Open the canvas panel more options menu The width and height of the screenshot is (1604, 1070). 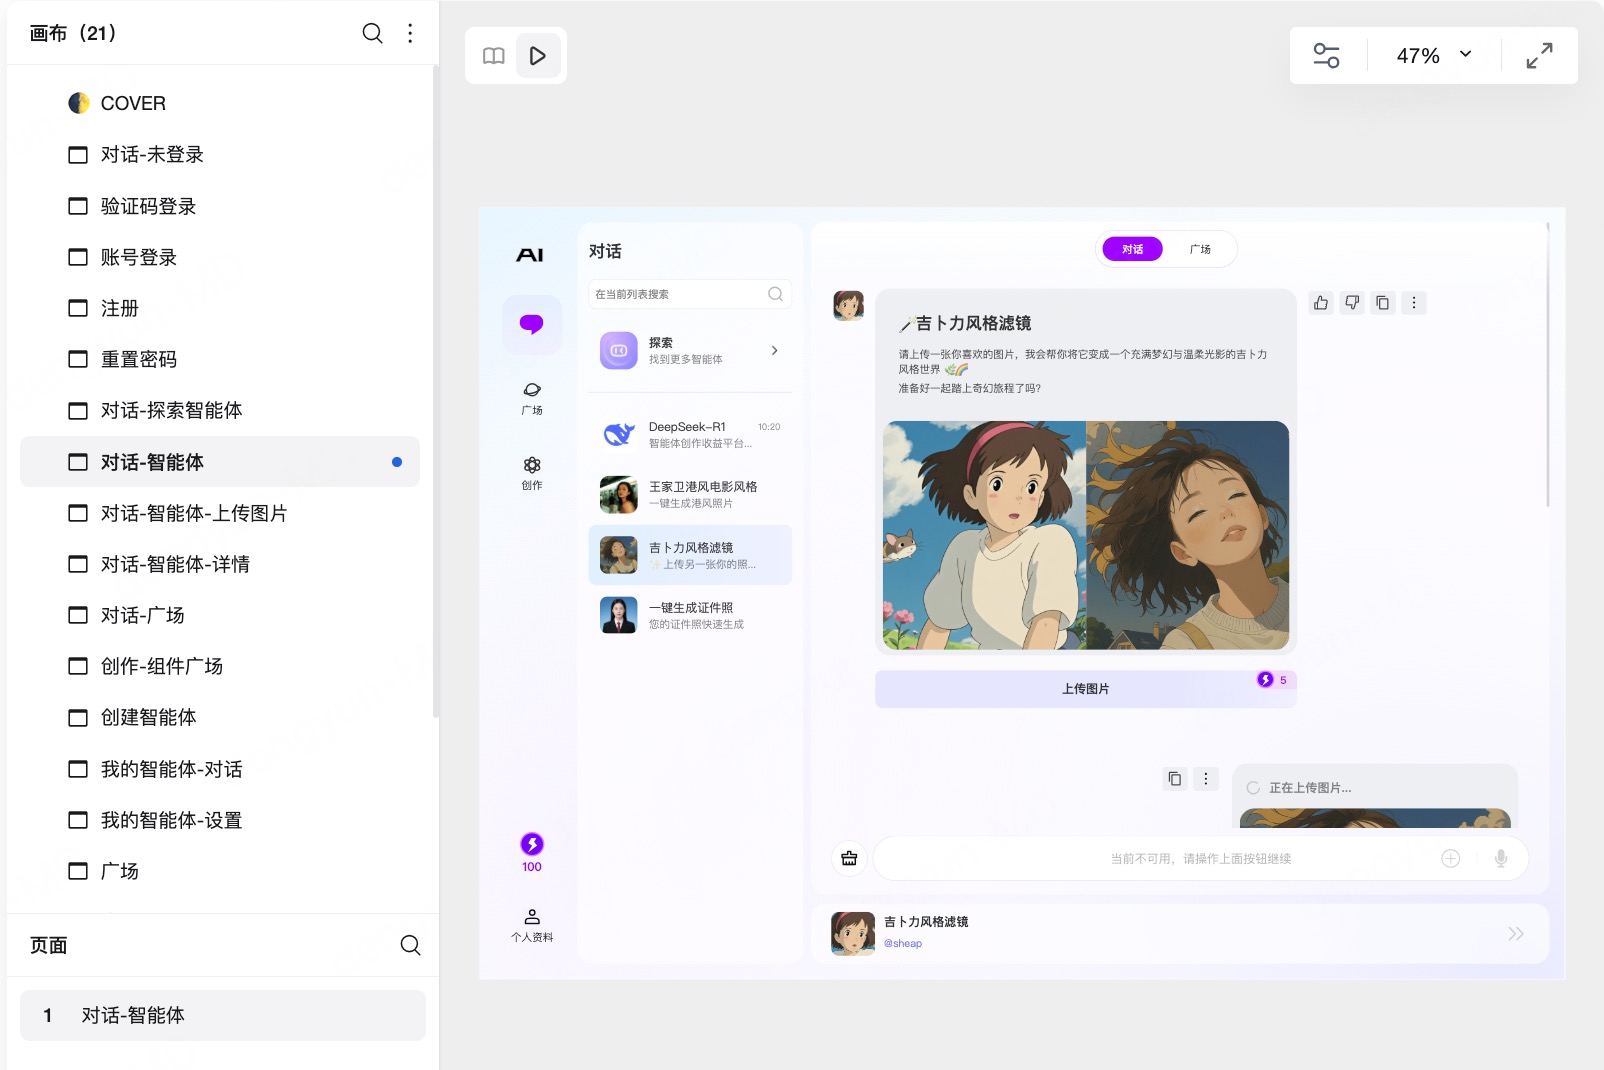[410, 33]
